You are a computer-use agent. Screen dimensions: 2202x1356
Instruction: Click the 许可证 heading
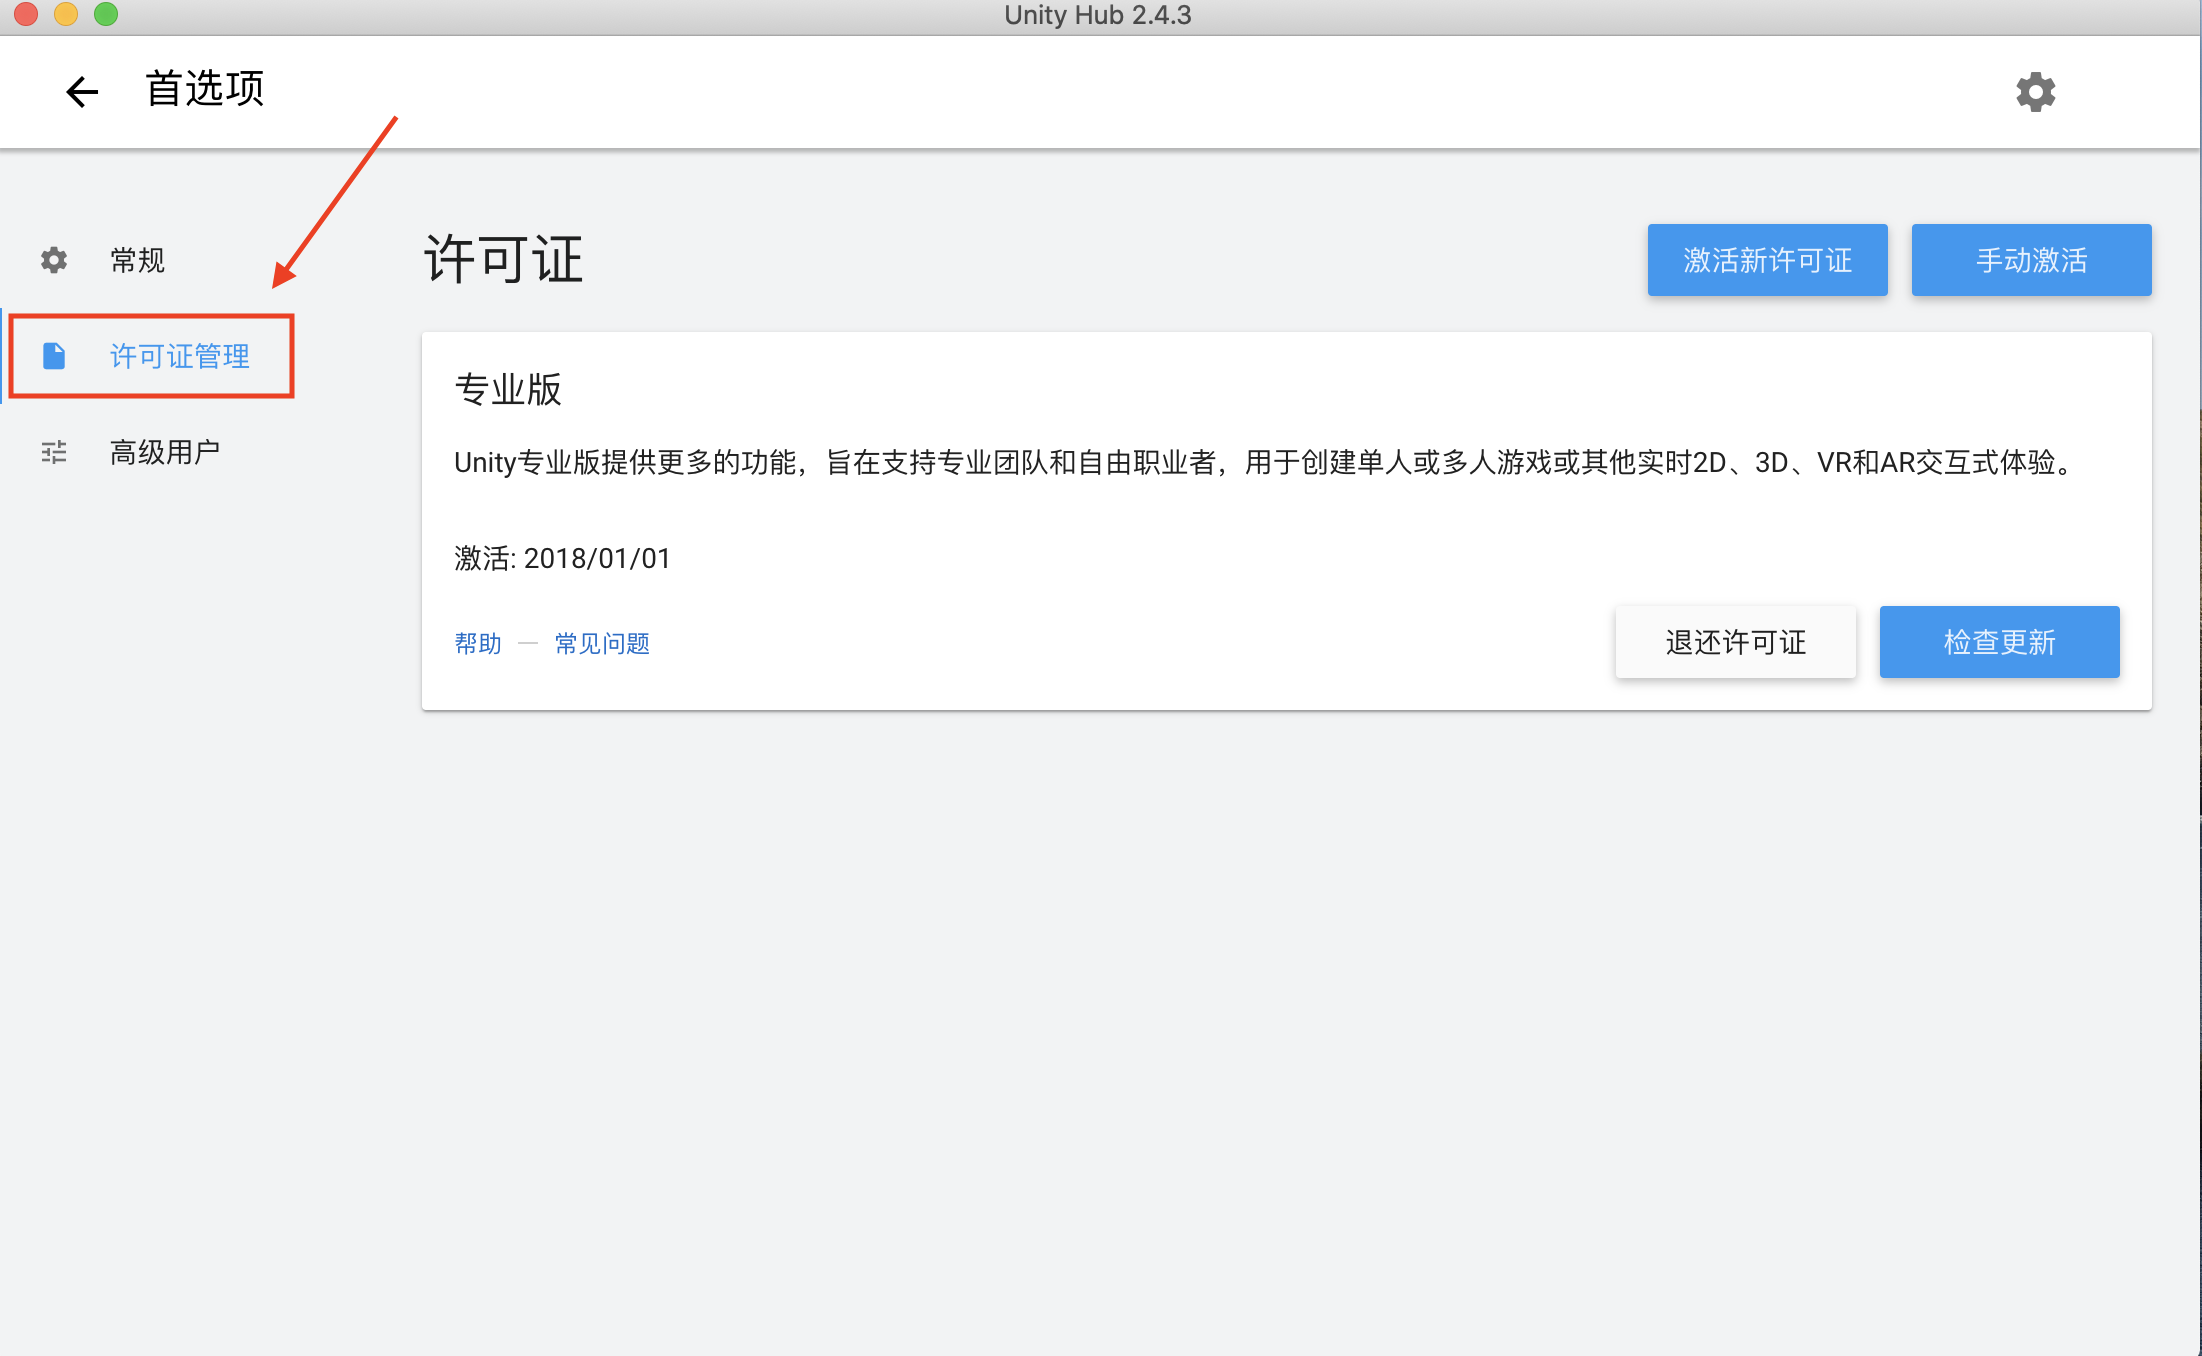tap(503, 260)
